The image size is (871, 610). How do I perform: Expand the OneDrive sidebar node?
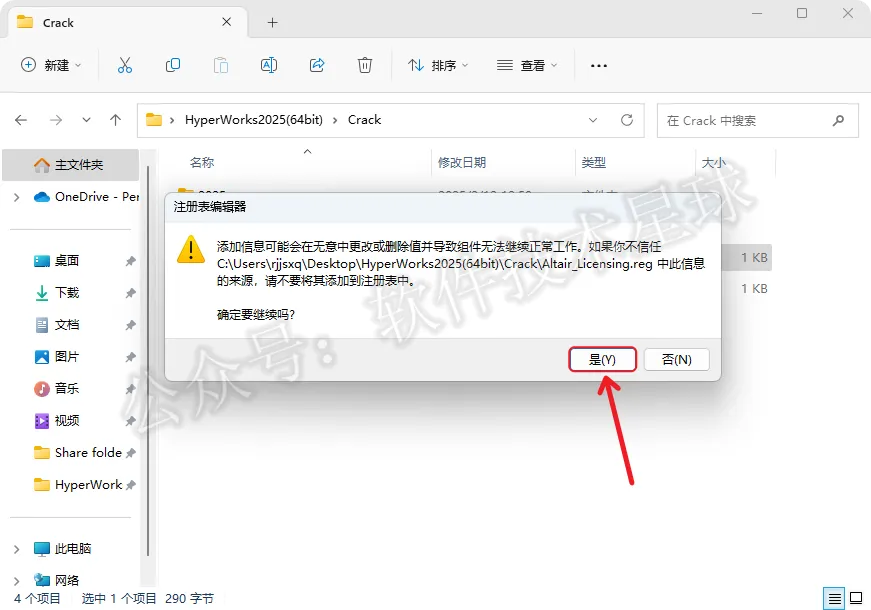17,197
